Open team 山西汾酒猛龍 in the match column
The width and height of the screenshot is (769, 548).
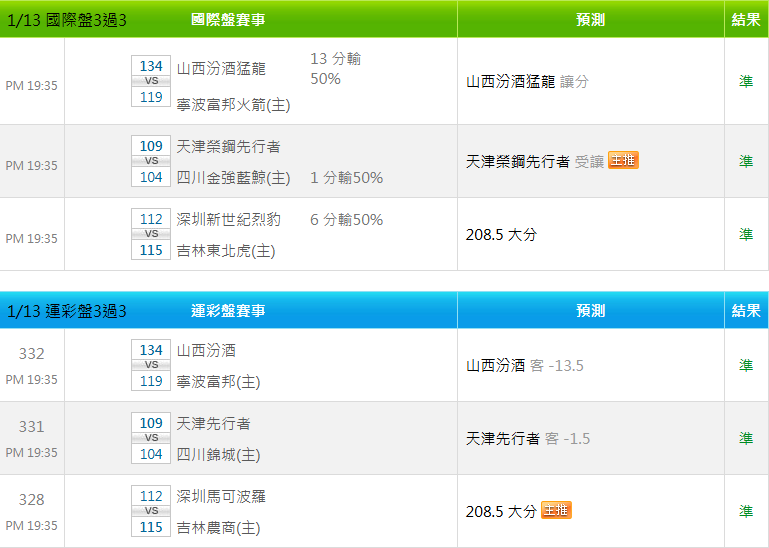pyautogui.click(x=221, y=68)
